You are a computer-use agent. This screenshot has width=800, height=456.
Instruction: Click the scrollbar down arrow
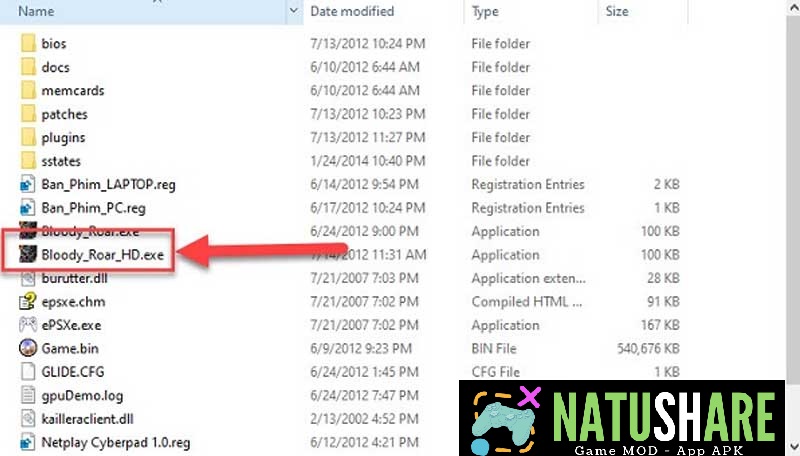(x=794, y=447)
